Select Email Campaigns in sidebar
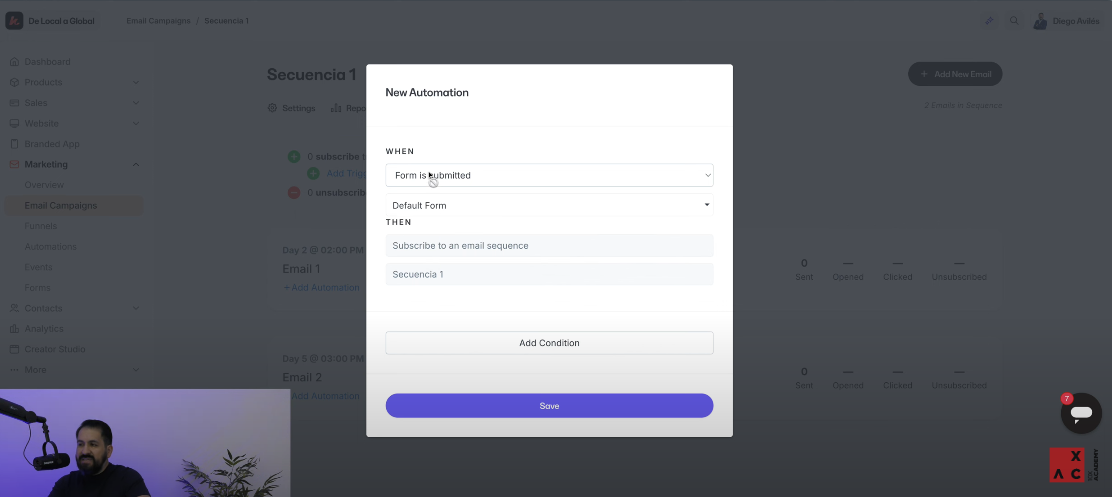This screenshot has width=1112, height=497. coord(61,206)
